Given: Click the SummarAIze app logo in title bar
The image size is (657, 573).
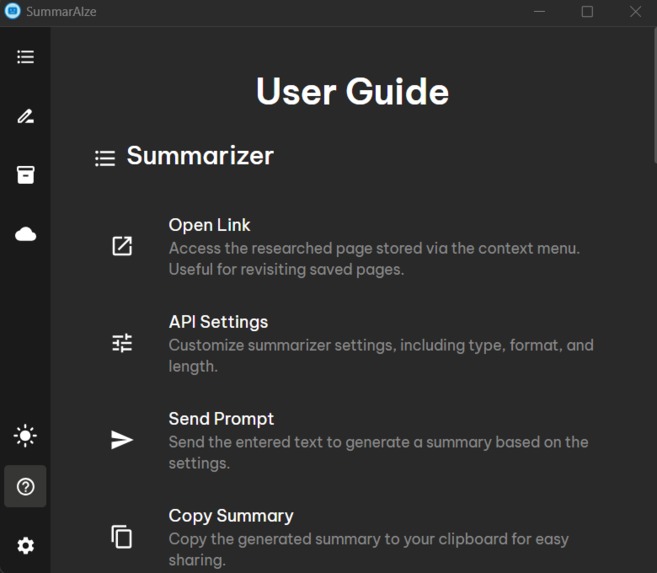Looking at the screenshot, I should point(12,11).
